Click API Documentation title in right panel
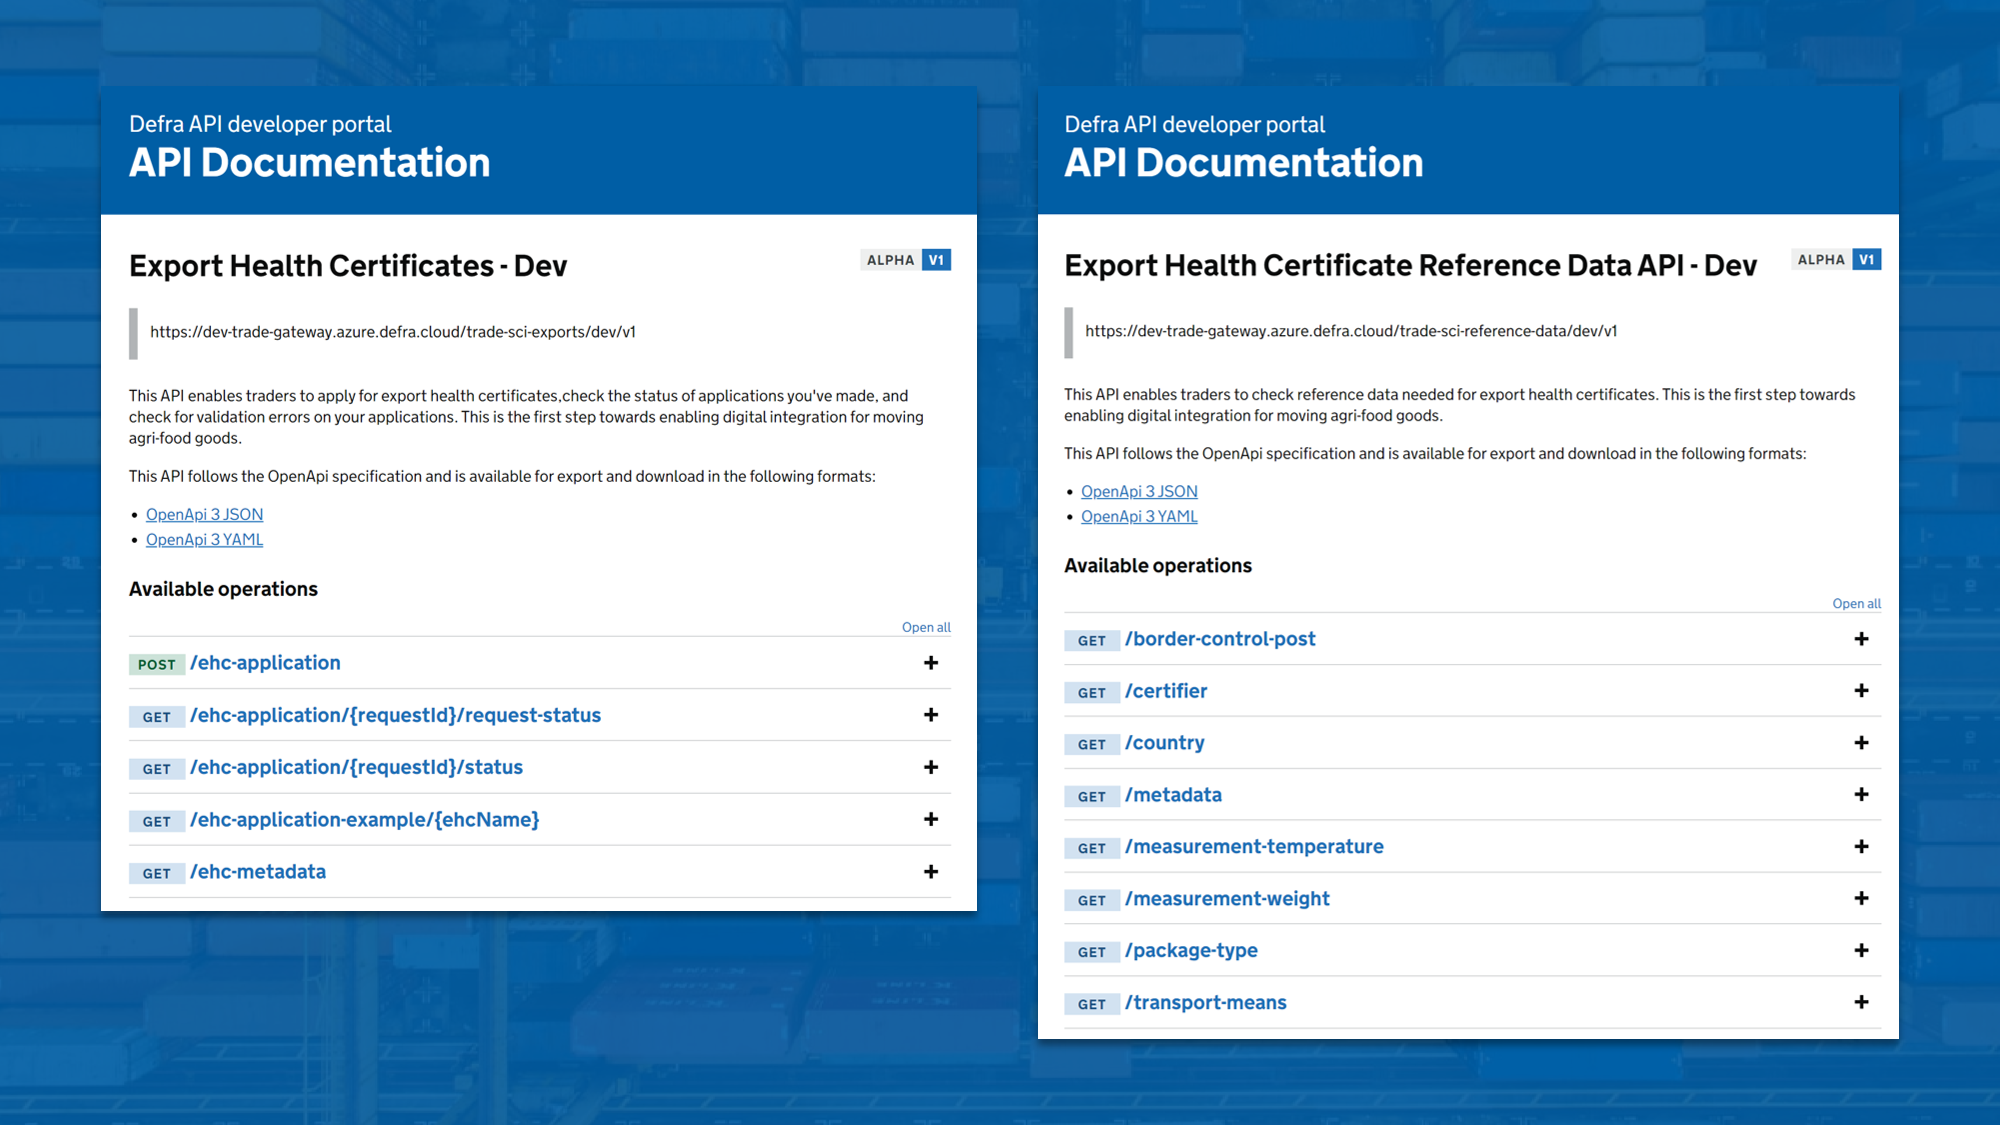 click(1243, 163)
